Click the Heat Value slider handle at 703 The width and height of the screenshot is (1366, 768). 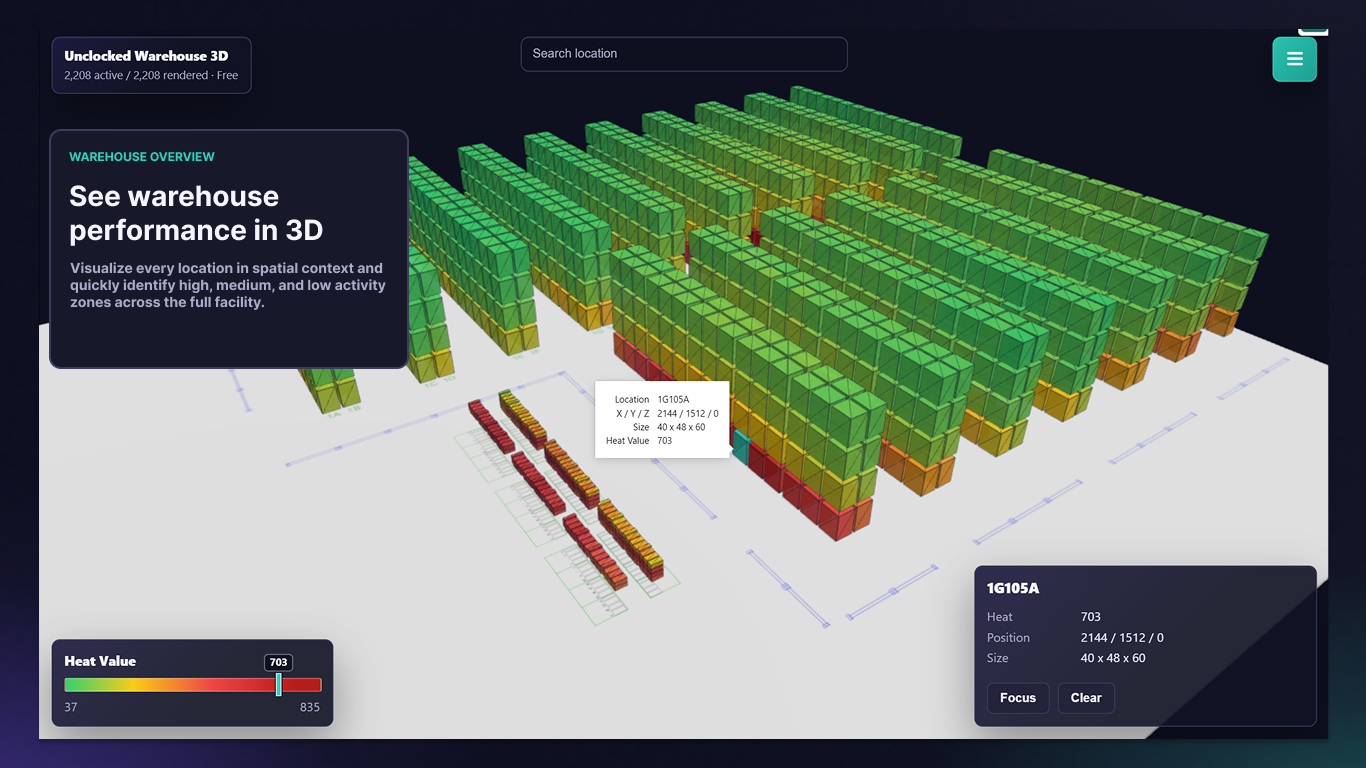[x=279, y=685]
